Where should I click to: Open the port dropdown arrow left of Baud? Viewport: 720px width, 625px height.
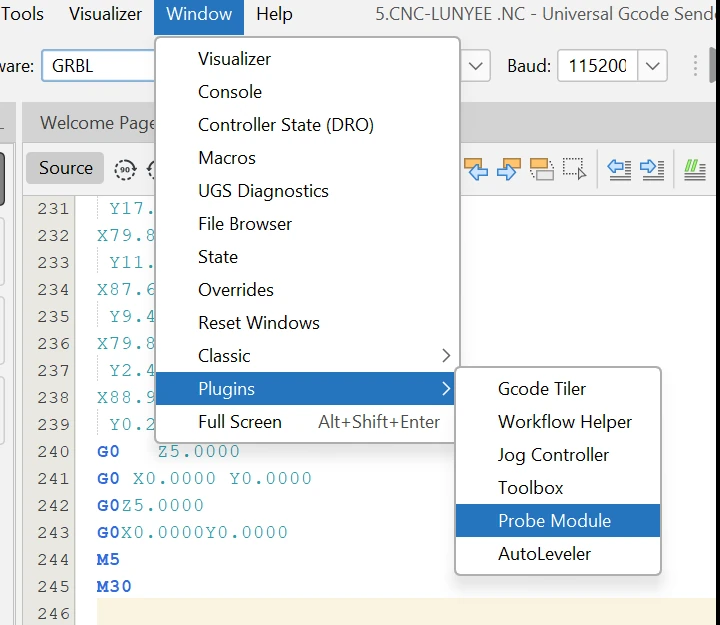click(476, 66)
